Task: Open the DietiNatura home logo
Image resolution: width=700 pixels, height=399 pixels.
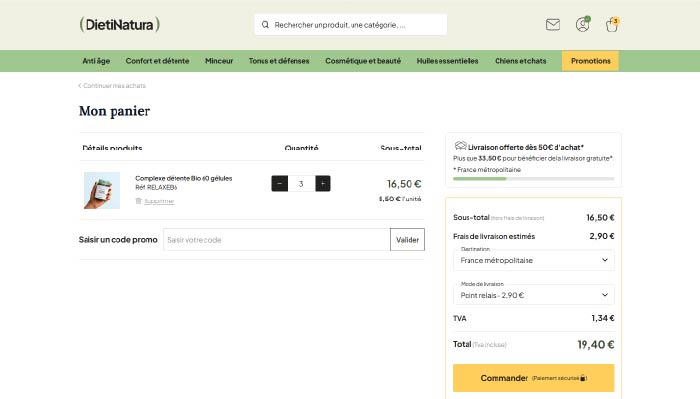Action: pyautogui.click(x=120, y=24)
